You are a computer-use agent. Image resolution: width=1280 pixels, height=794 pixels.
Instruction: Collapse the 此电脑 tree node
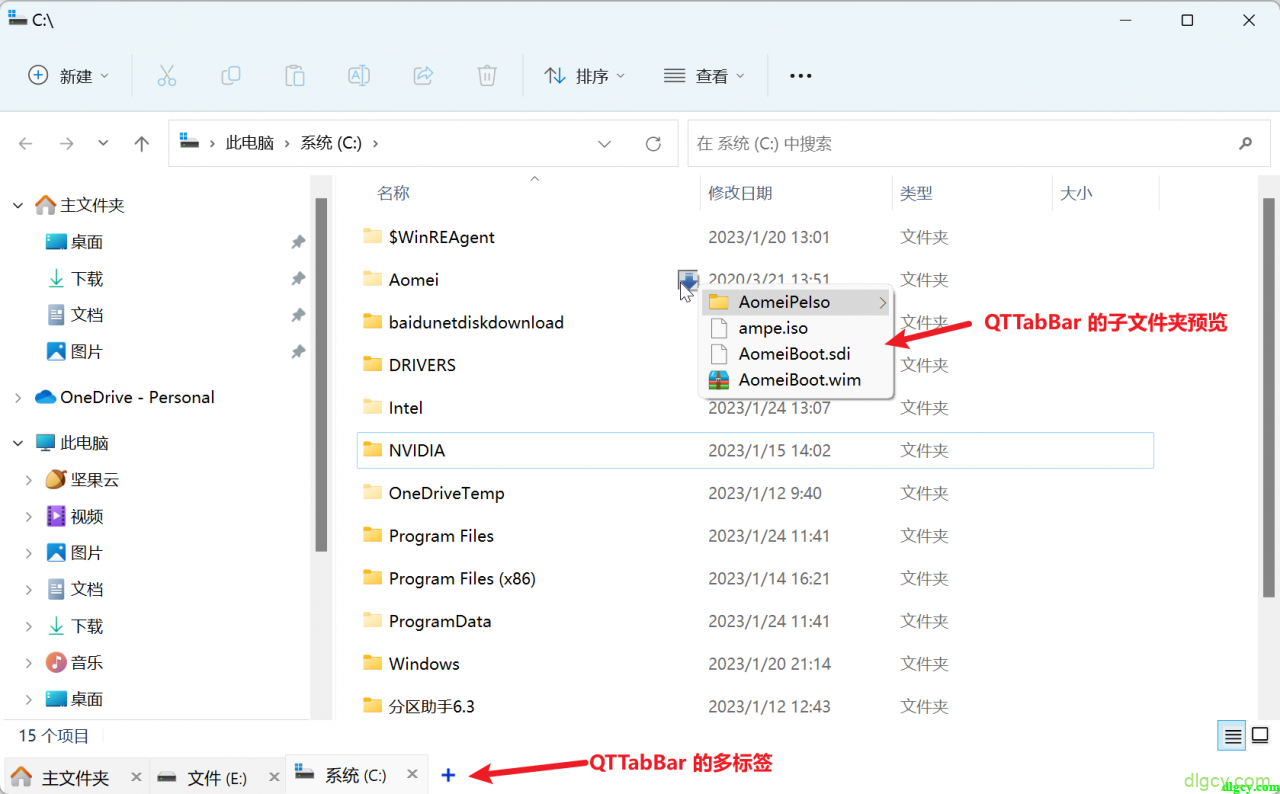[x=18, y=443]
